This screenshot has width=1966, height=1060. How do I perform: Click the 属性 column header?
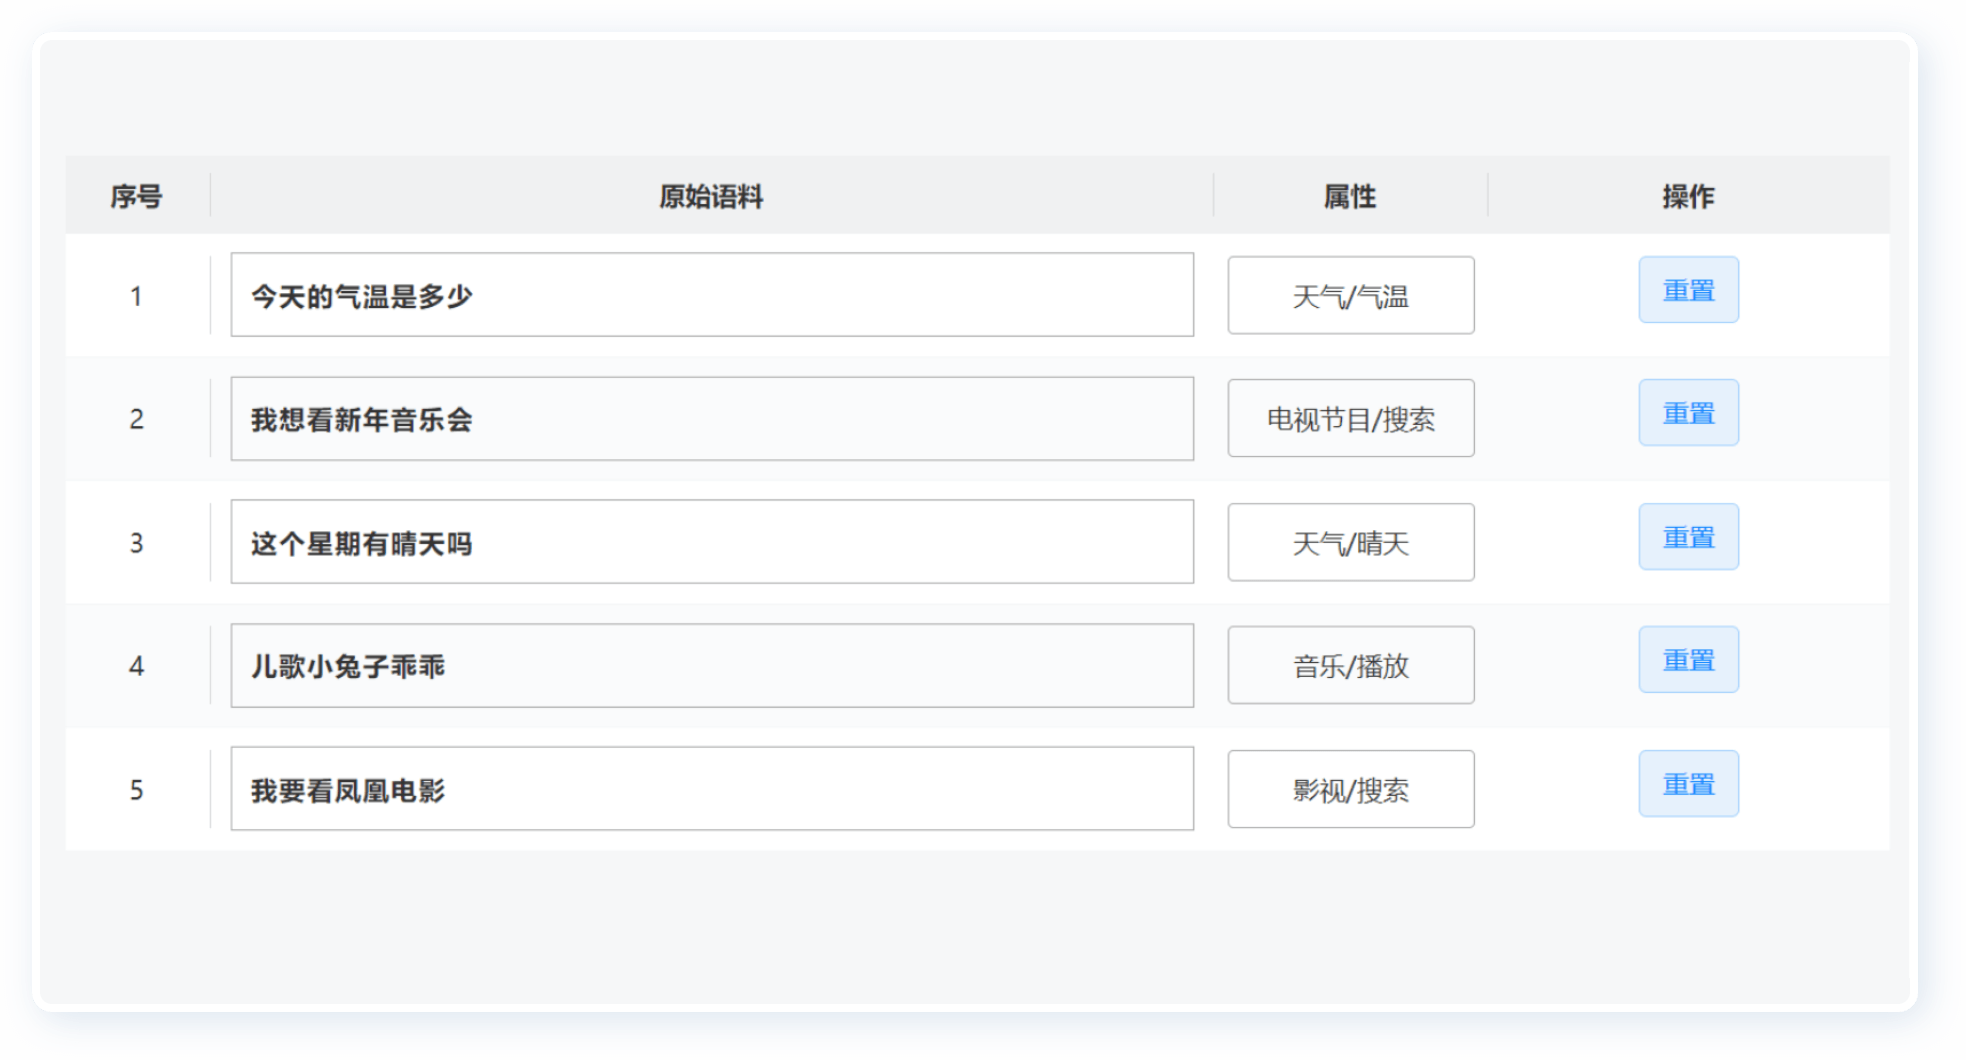1350,196
